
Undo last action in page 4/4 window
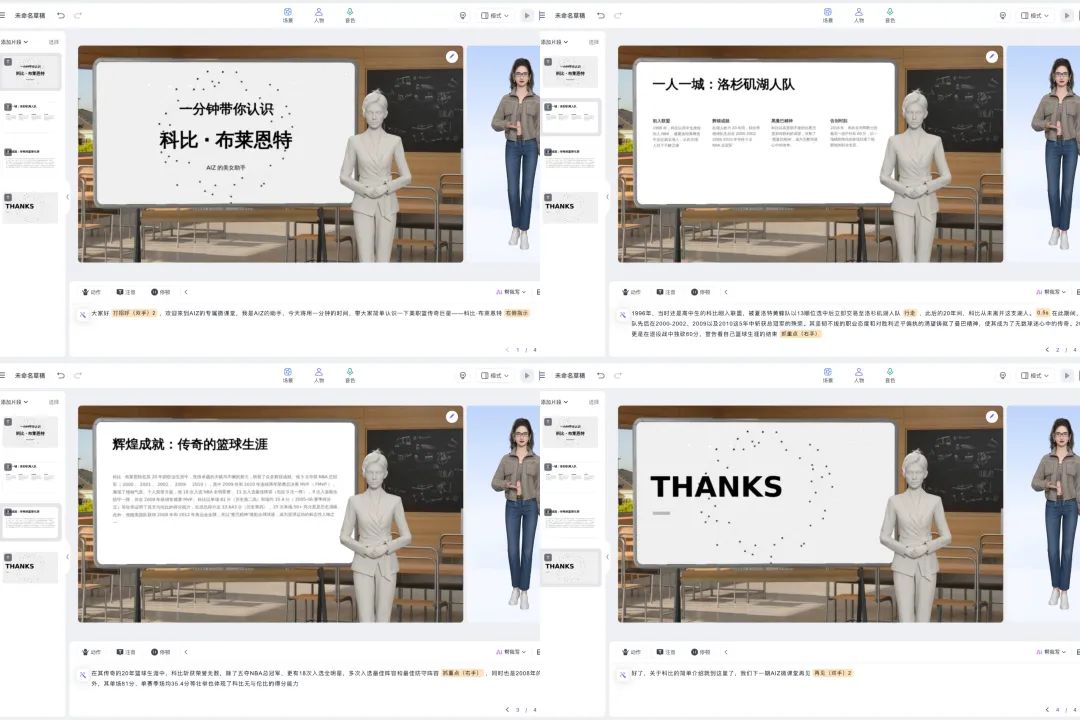click(x=601, y=376)
